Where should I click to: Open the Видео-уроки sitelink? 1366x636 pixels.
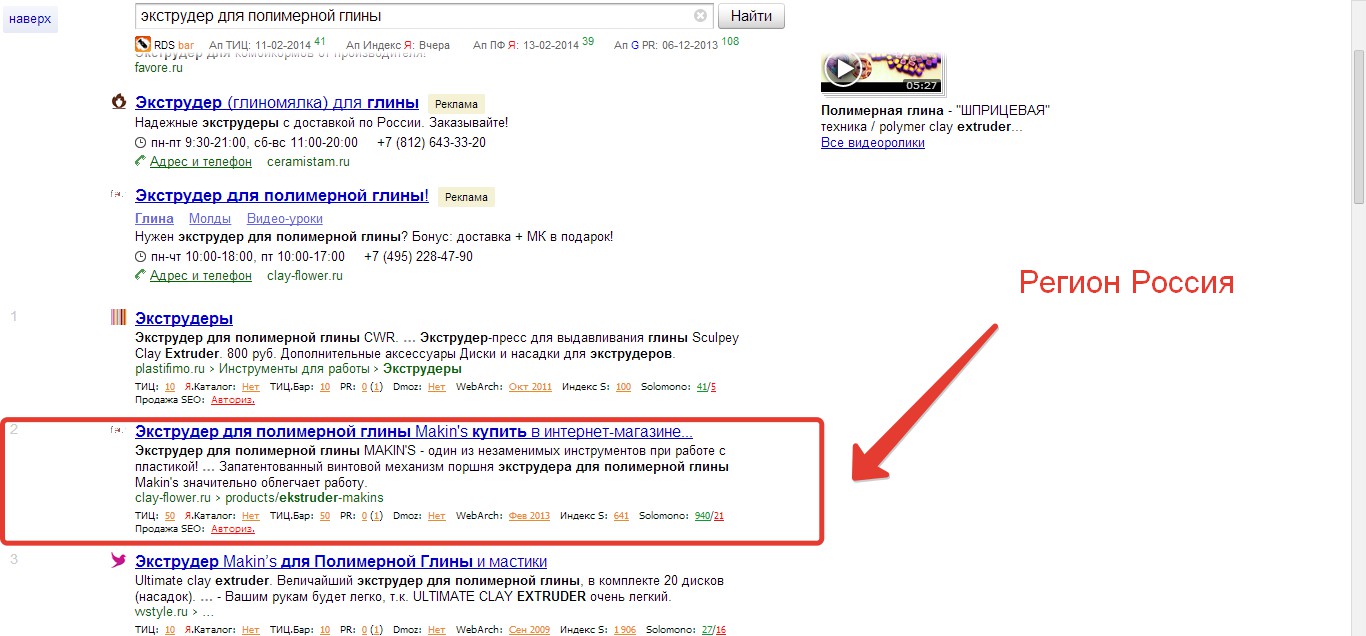coord(285,218)
